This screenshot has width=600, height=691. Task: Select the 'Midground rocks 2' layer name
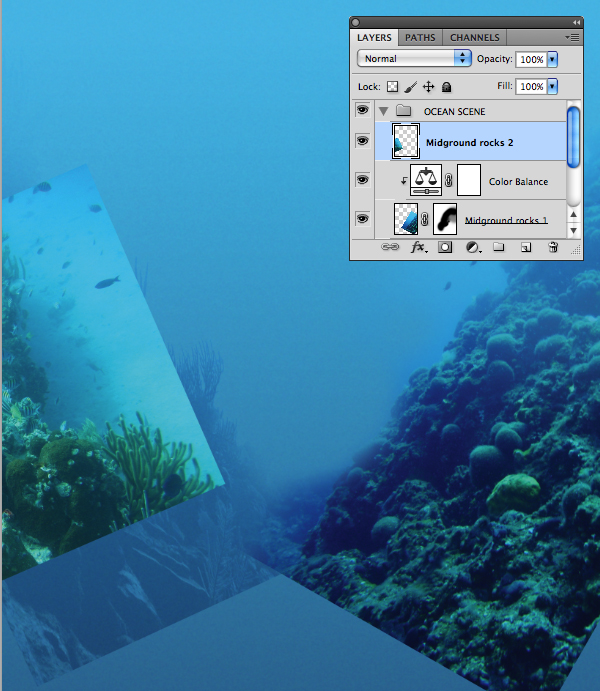click(x=470, y=143)
